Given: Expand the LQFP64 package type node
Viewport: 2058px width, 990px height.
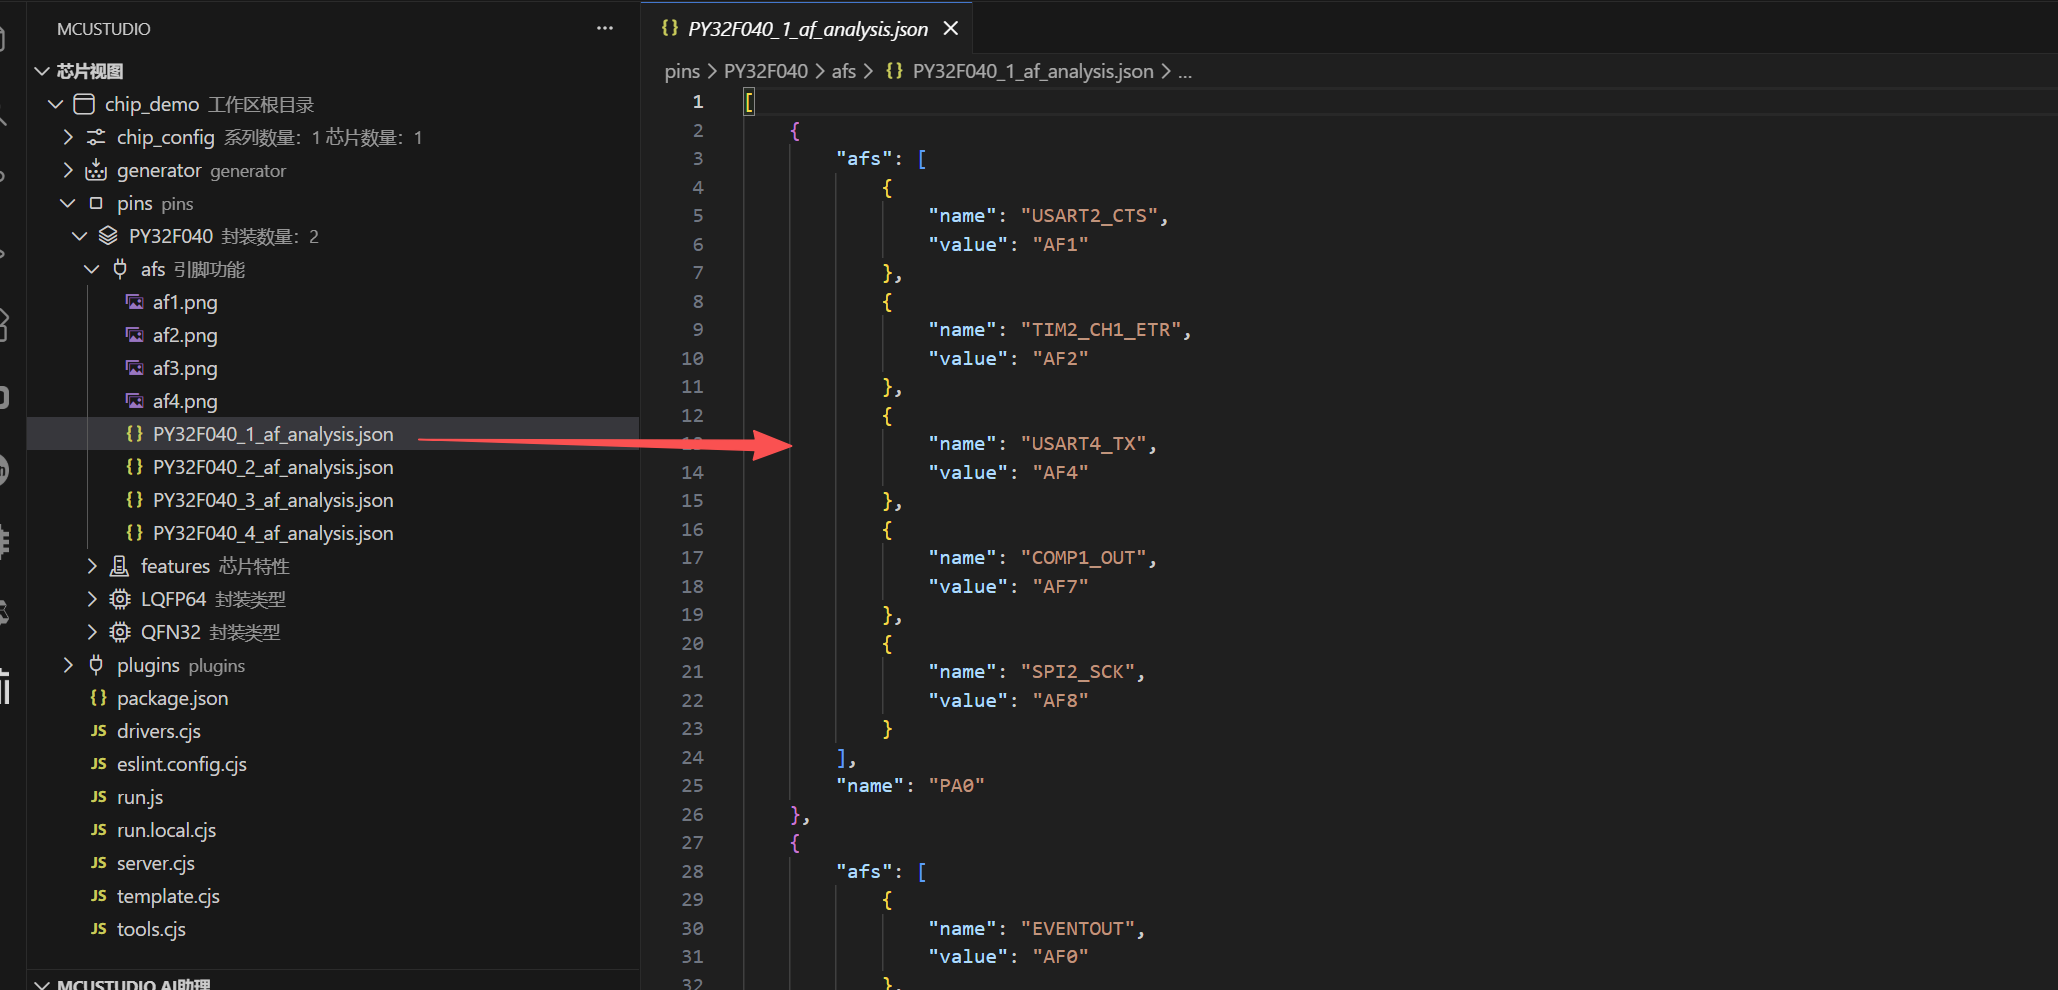Looking at the screenshot, I should (x=92, y=599).
